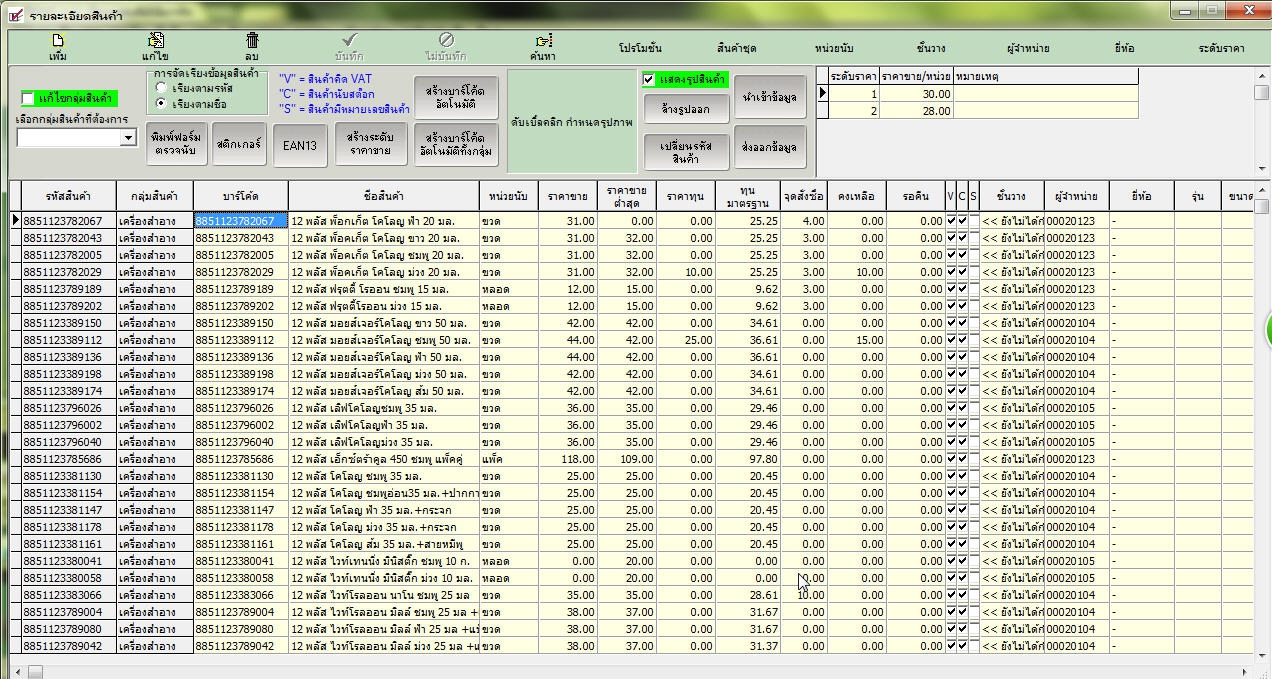Click the นำเข้าข้อมูล import button
Viewport: 1272px width, 679px height.
tap(769, 97)
